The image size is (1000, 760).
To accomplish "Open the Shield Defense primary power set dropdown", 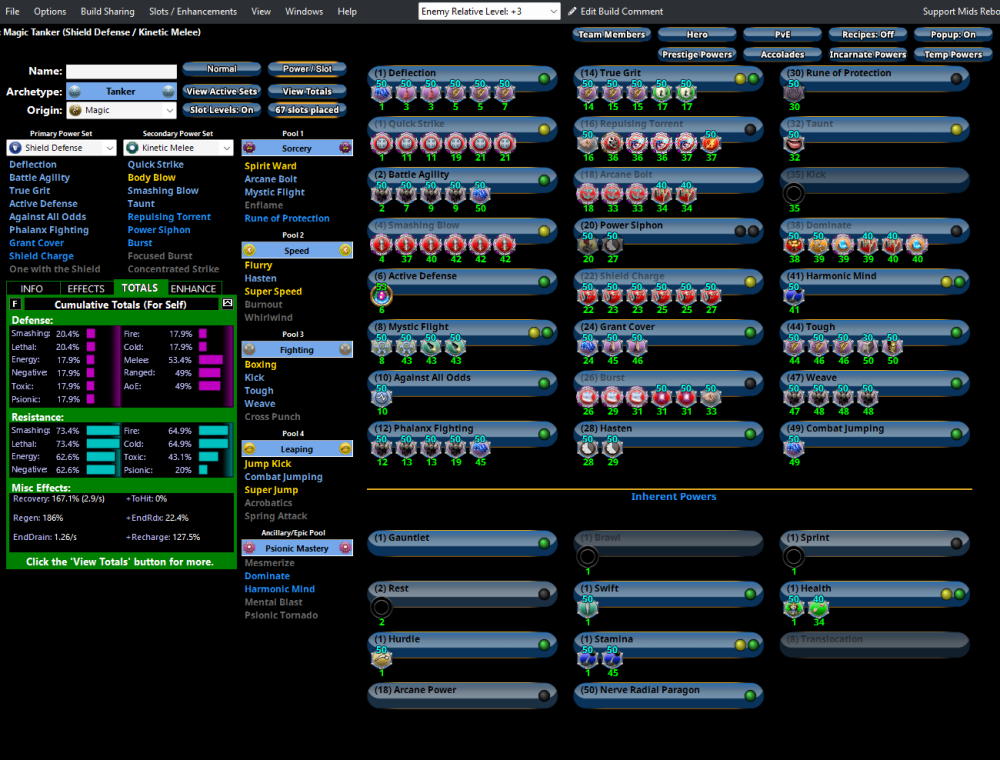I will [61, 147].
